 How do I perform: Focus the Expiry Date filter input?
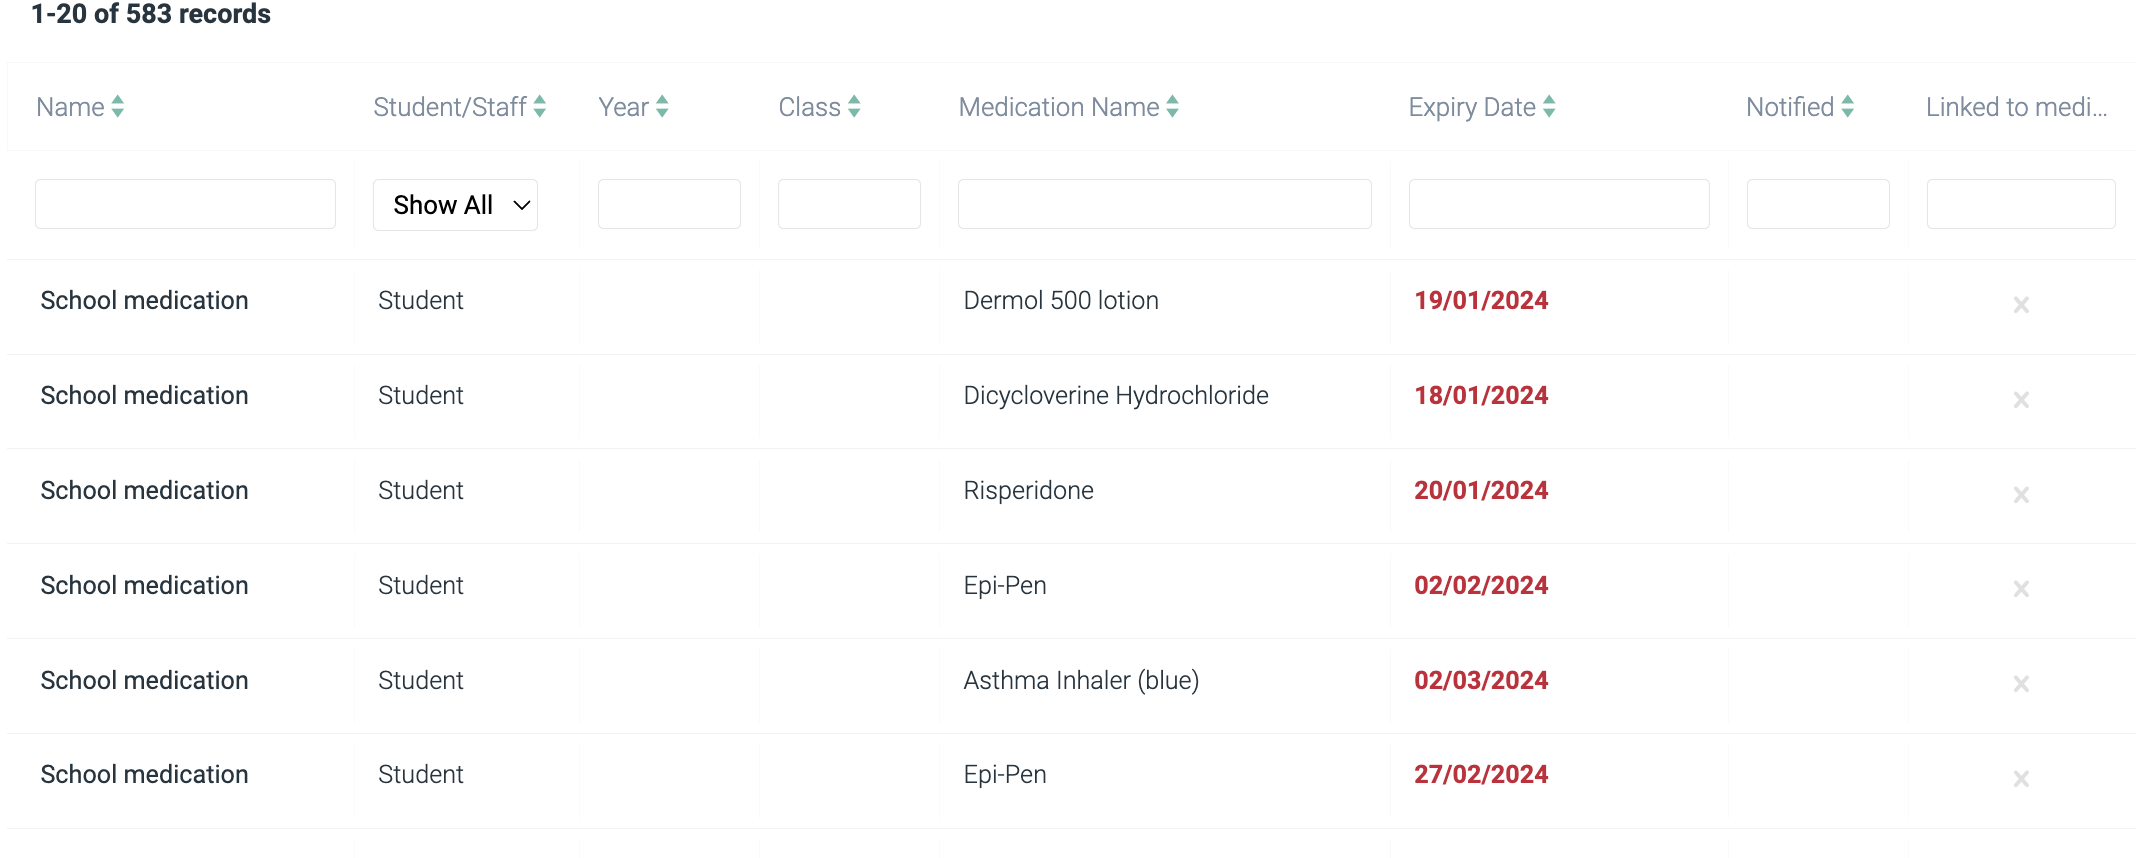point(1559,204)
